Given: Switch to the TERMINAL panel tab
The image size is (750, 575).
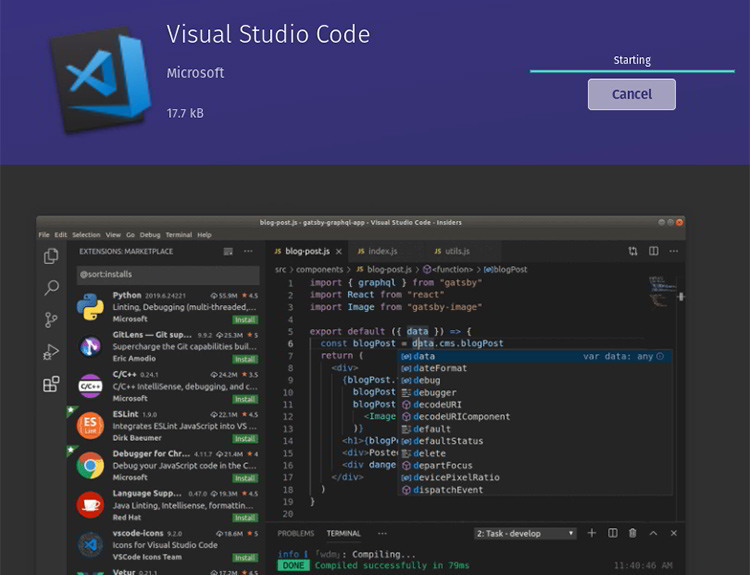Looking at the screenshot, I should tap(343, 533).
